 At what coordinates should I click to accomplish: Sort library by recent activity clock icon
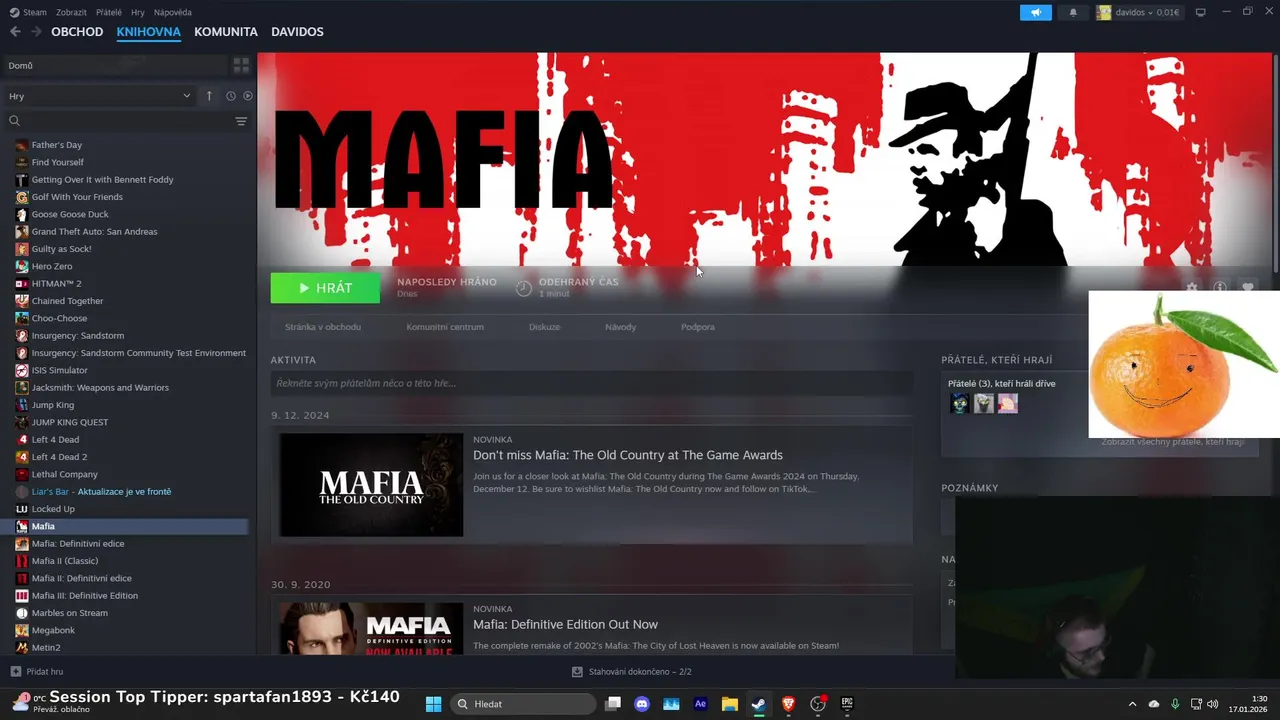coord(230,96)
